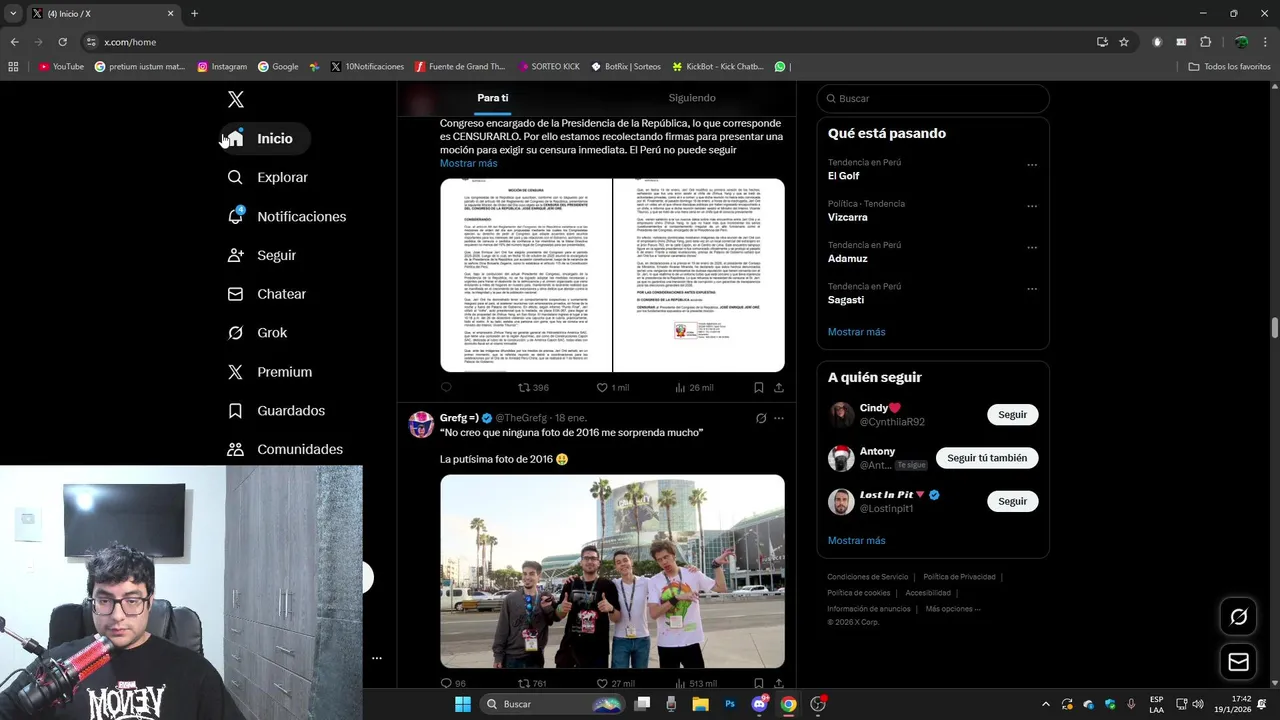
Task: Open the Explorar search page
Action: pyautogui.click(x=269, y=177)
